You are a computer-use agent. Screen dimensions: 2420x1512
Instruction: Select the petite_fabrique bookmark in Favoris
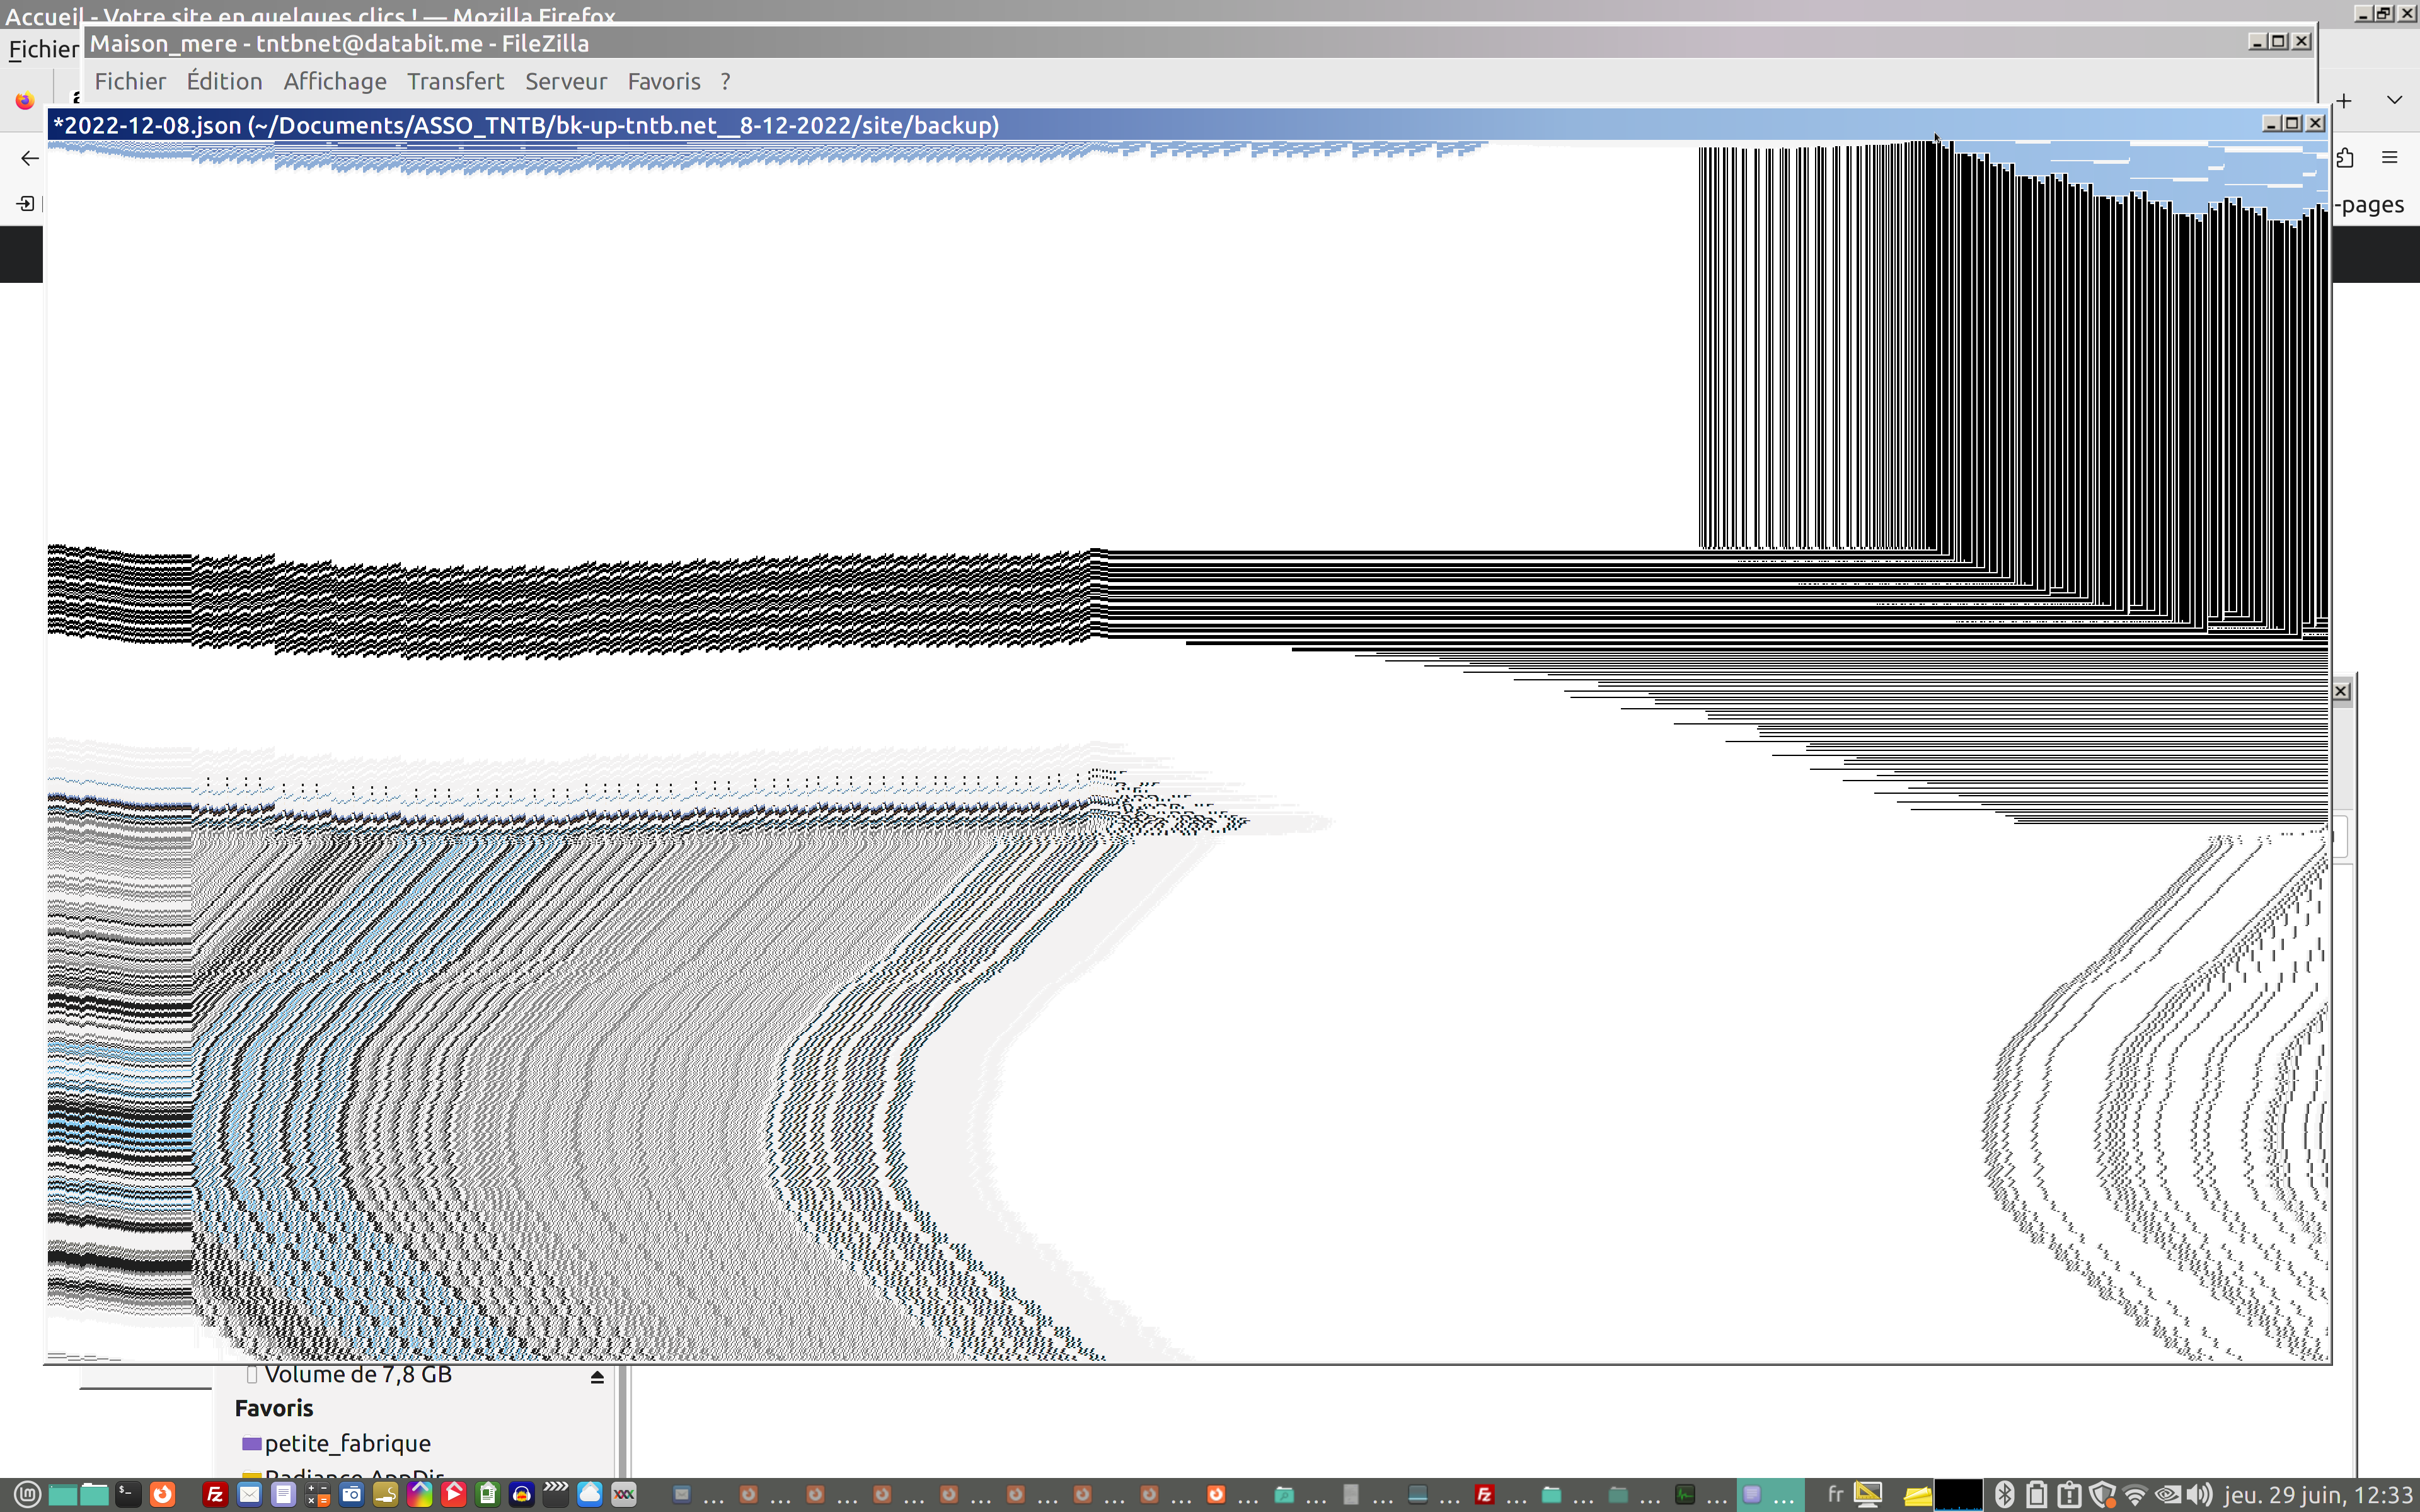tap(346, 1443)
